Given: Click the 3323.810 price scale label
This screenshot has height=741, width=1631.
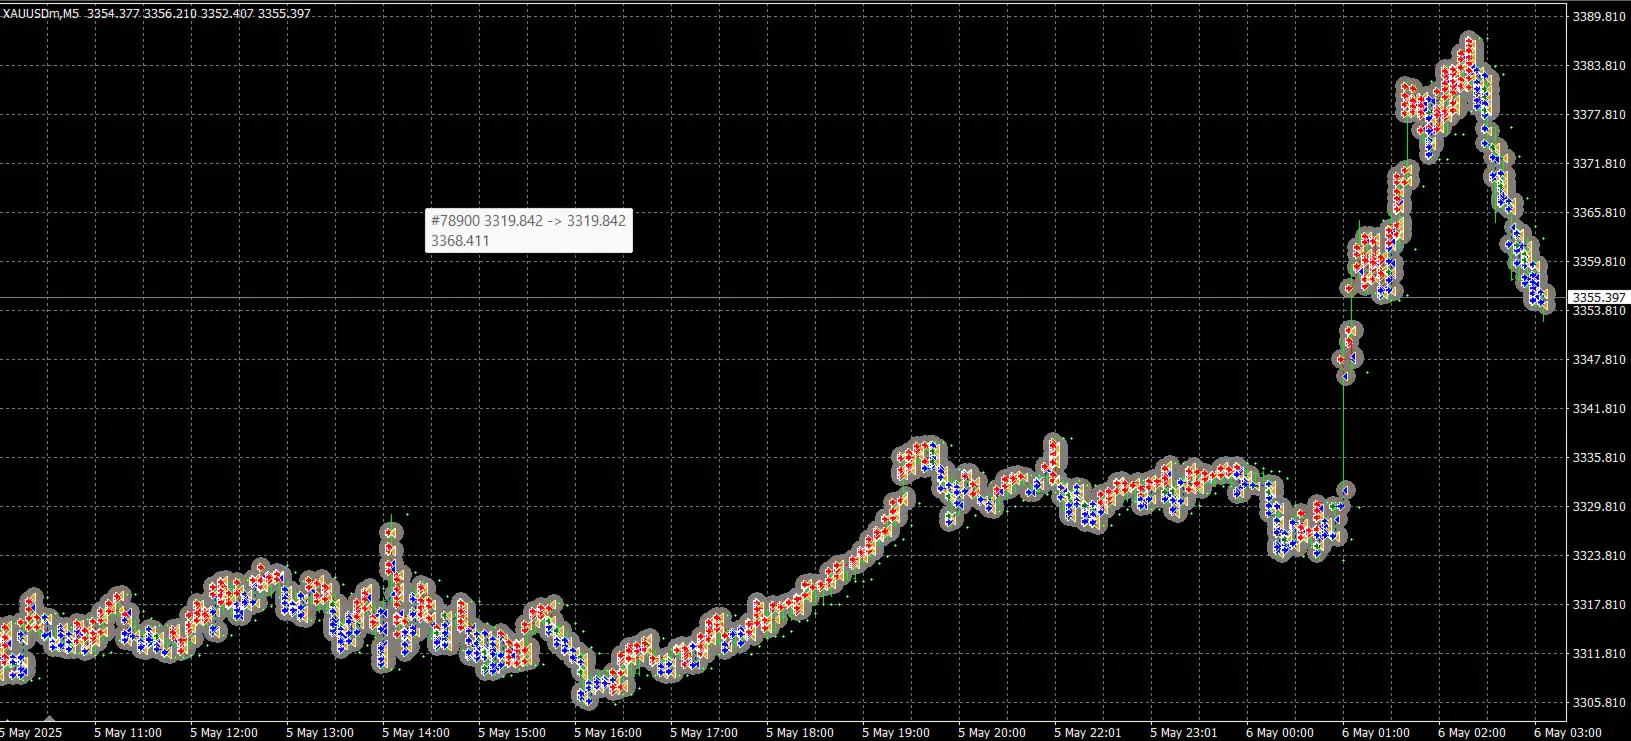Looking at the screenshot, I should point(1599,556).
